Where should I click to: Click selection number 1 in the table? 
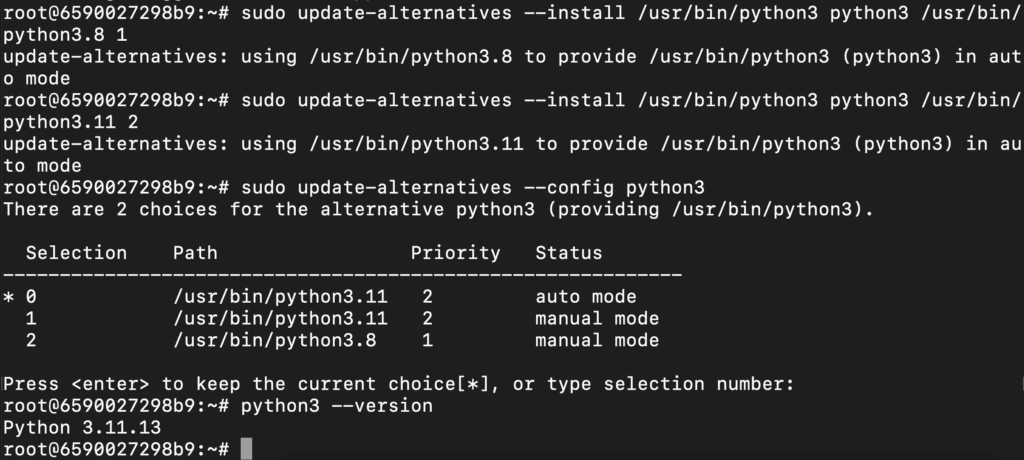coord(31,319)
